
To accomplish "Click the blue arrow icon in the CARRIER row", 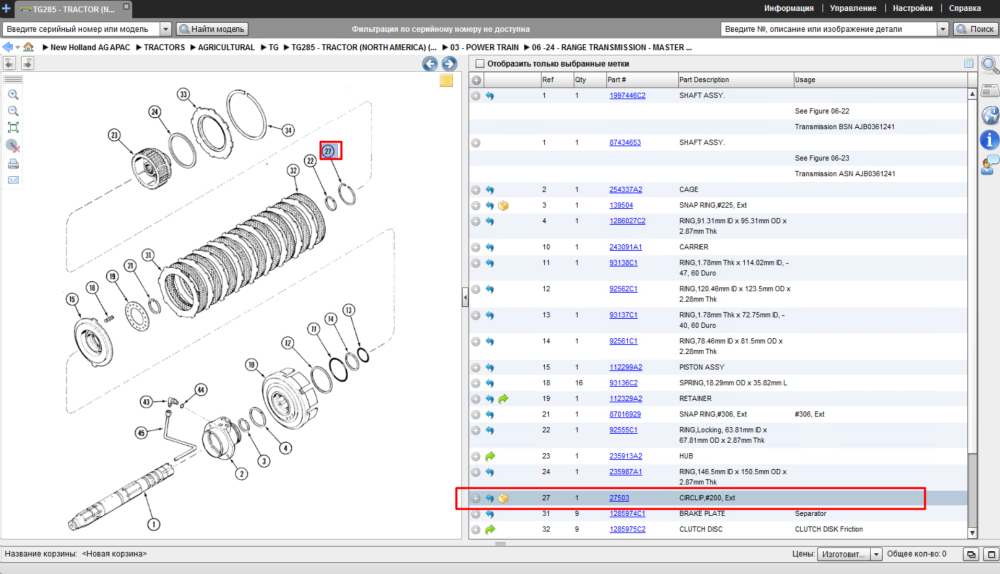I will coord(490,247).
